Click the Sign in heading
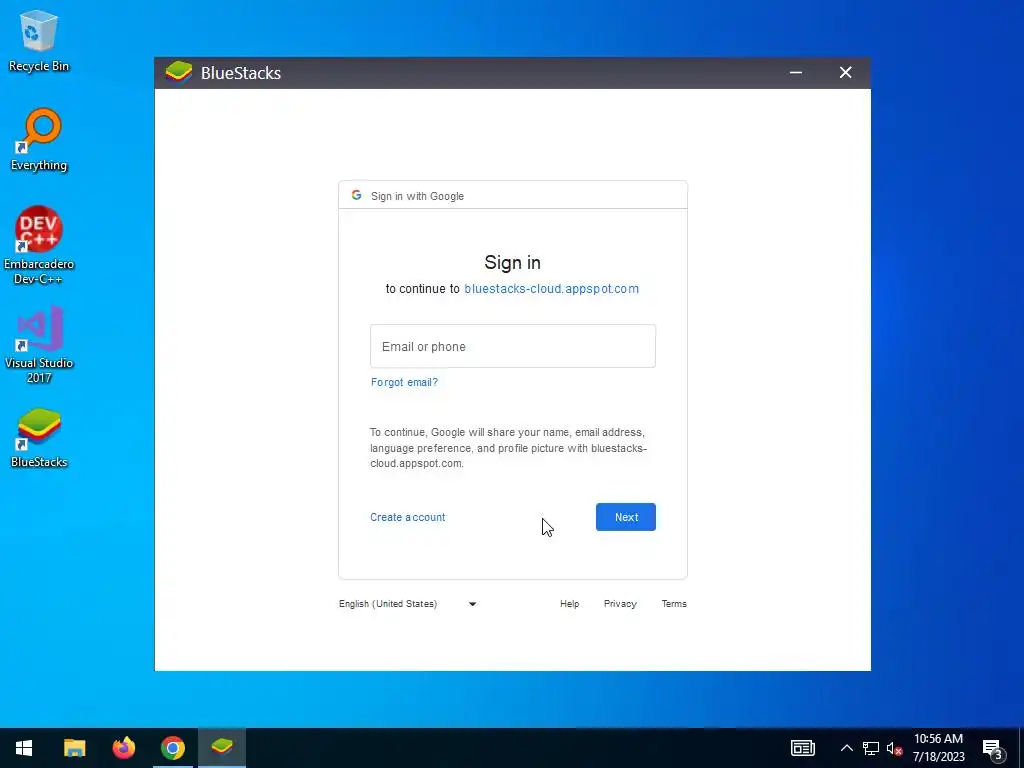Image resolution: width=1024 pixels, height=768 pixels. (x=513, y=263)
